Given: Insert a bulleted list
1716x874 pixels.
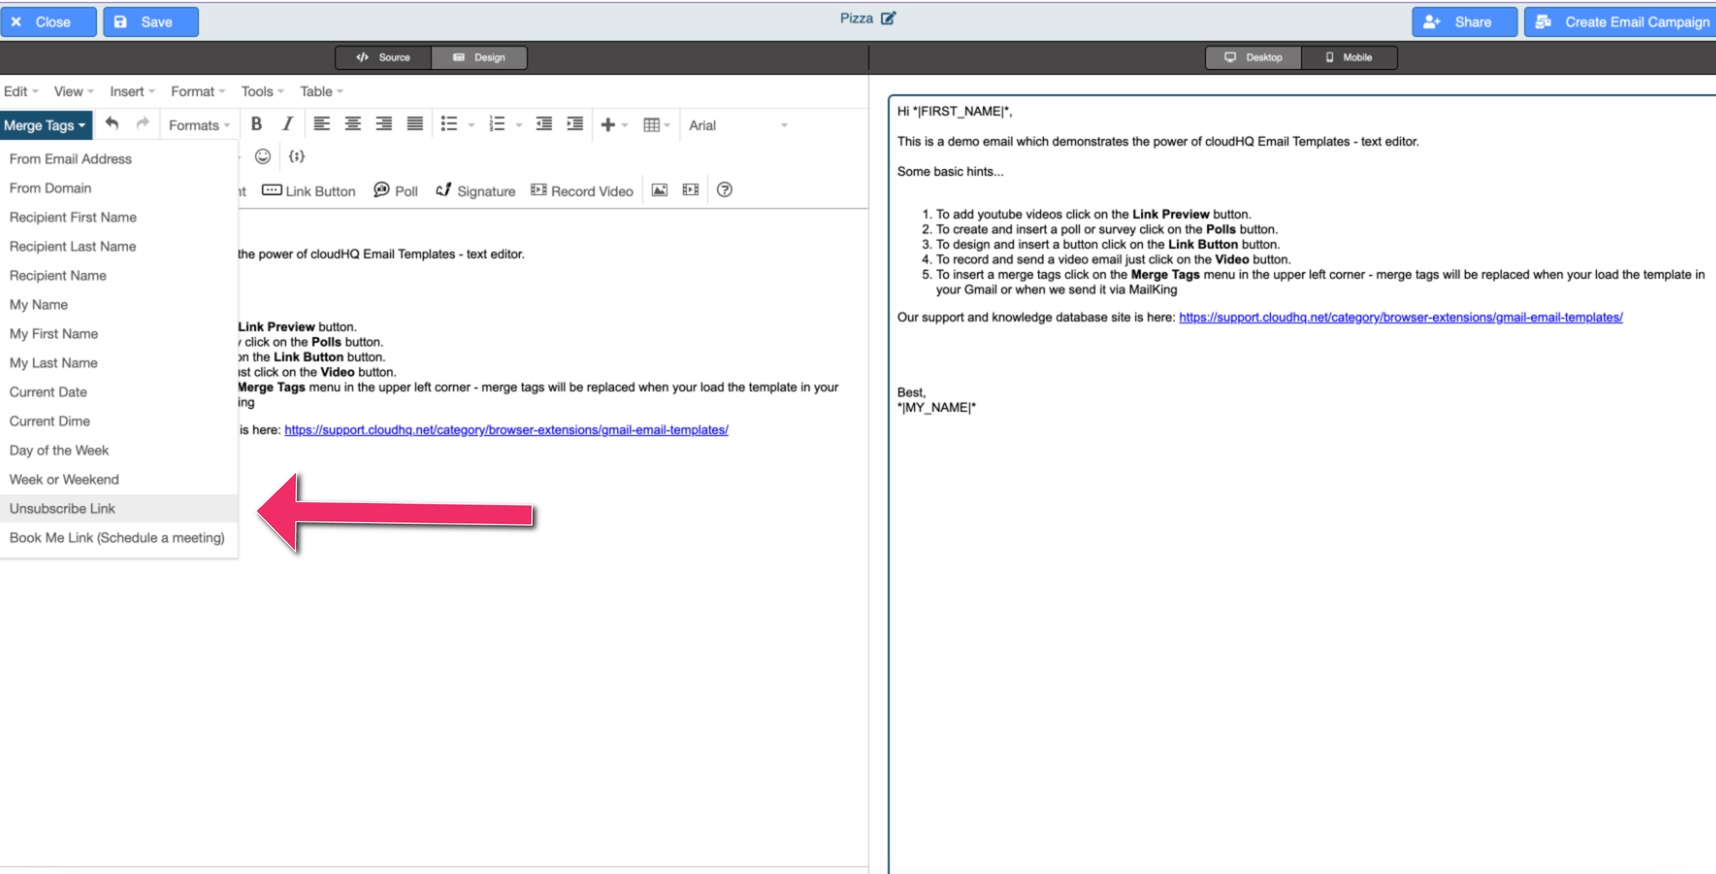Looking at the screenshot, I should [x=449, y=124].
